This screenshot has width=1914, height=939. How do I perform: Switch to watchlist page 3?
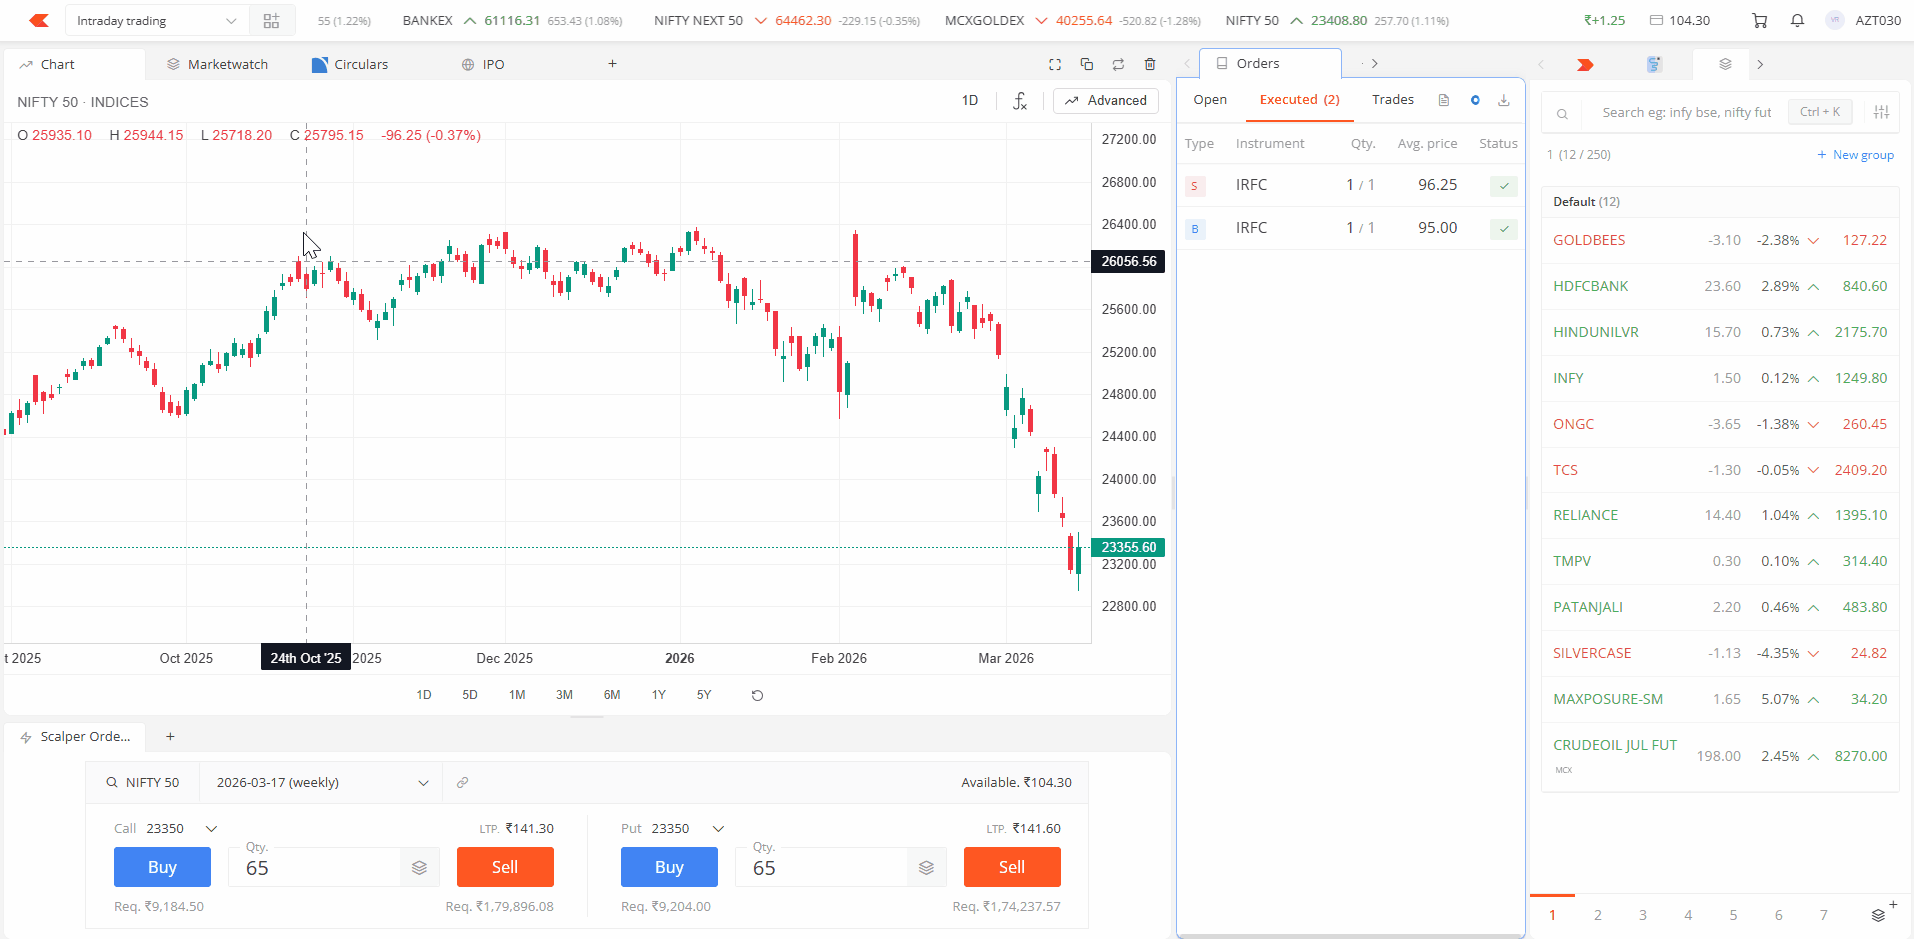click(1642, 915)
